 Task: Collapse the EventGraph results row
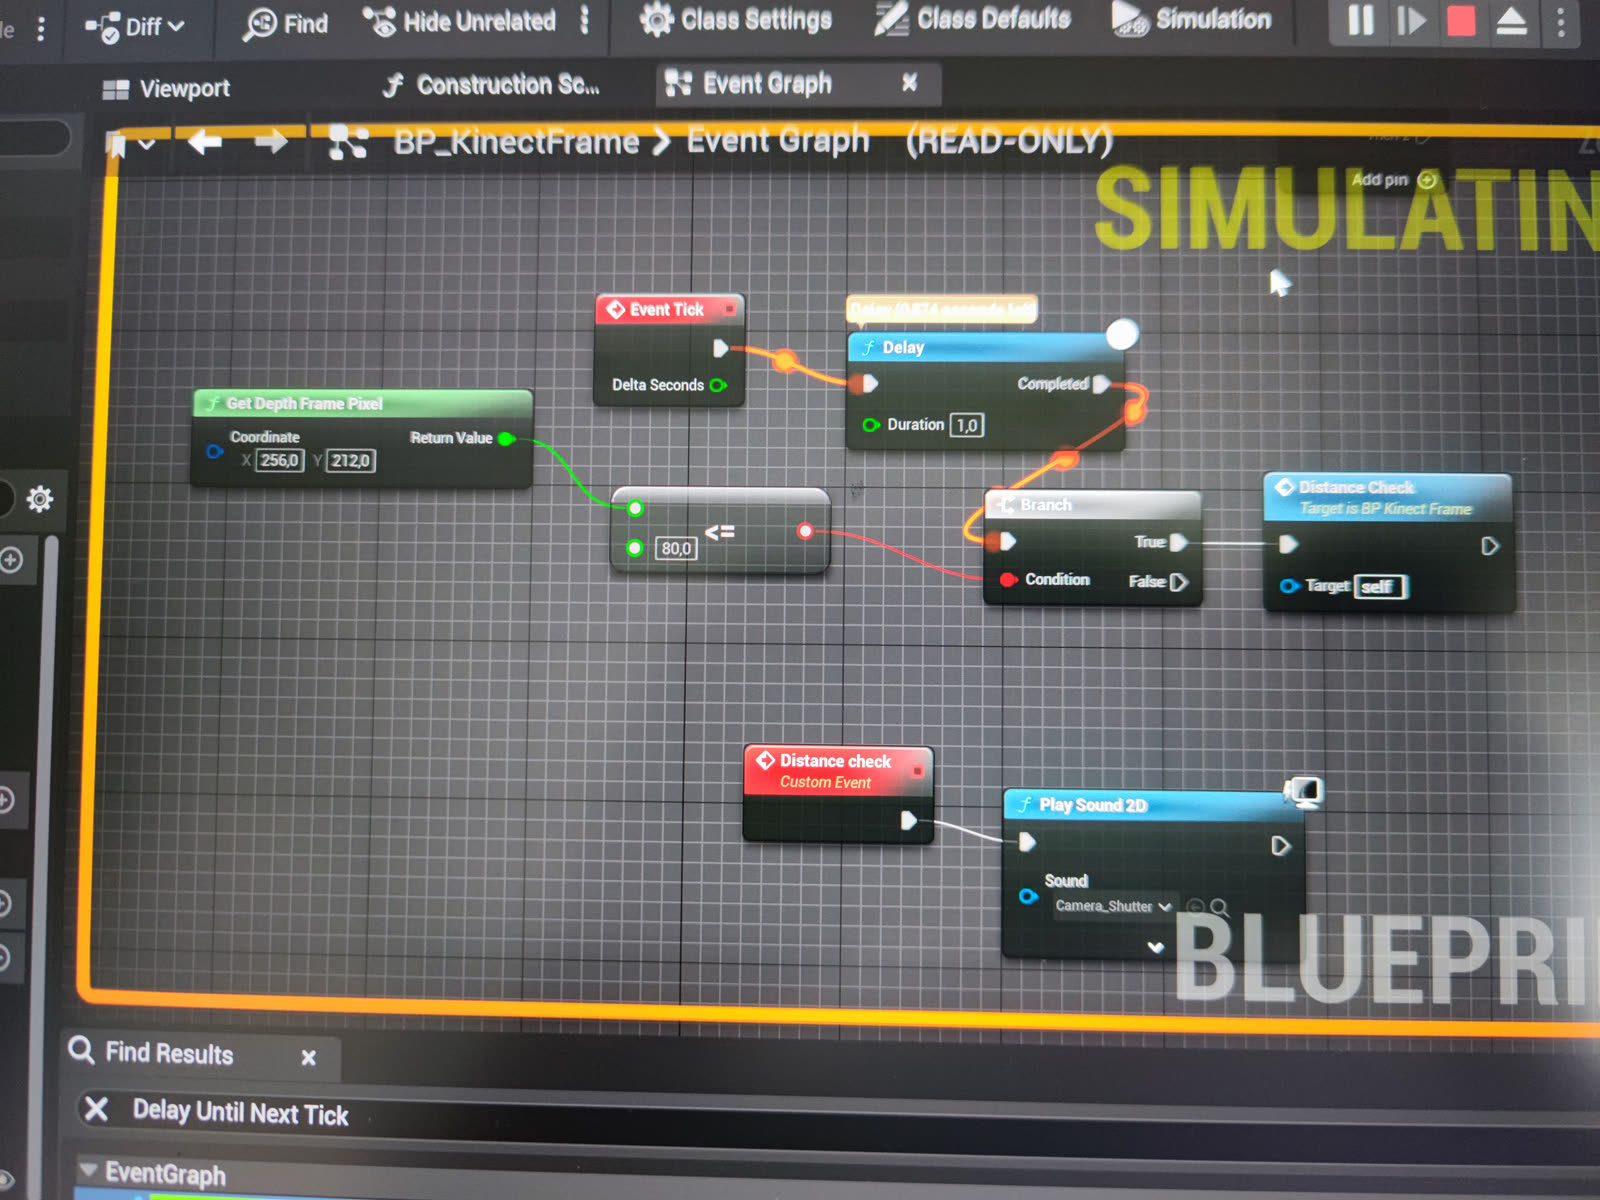[x=89, y=1170]
